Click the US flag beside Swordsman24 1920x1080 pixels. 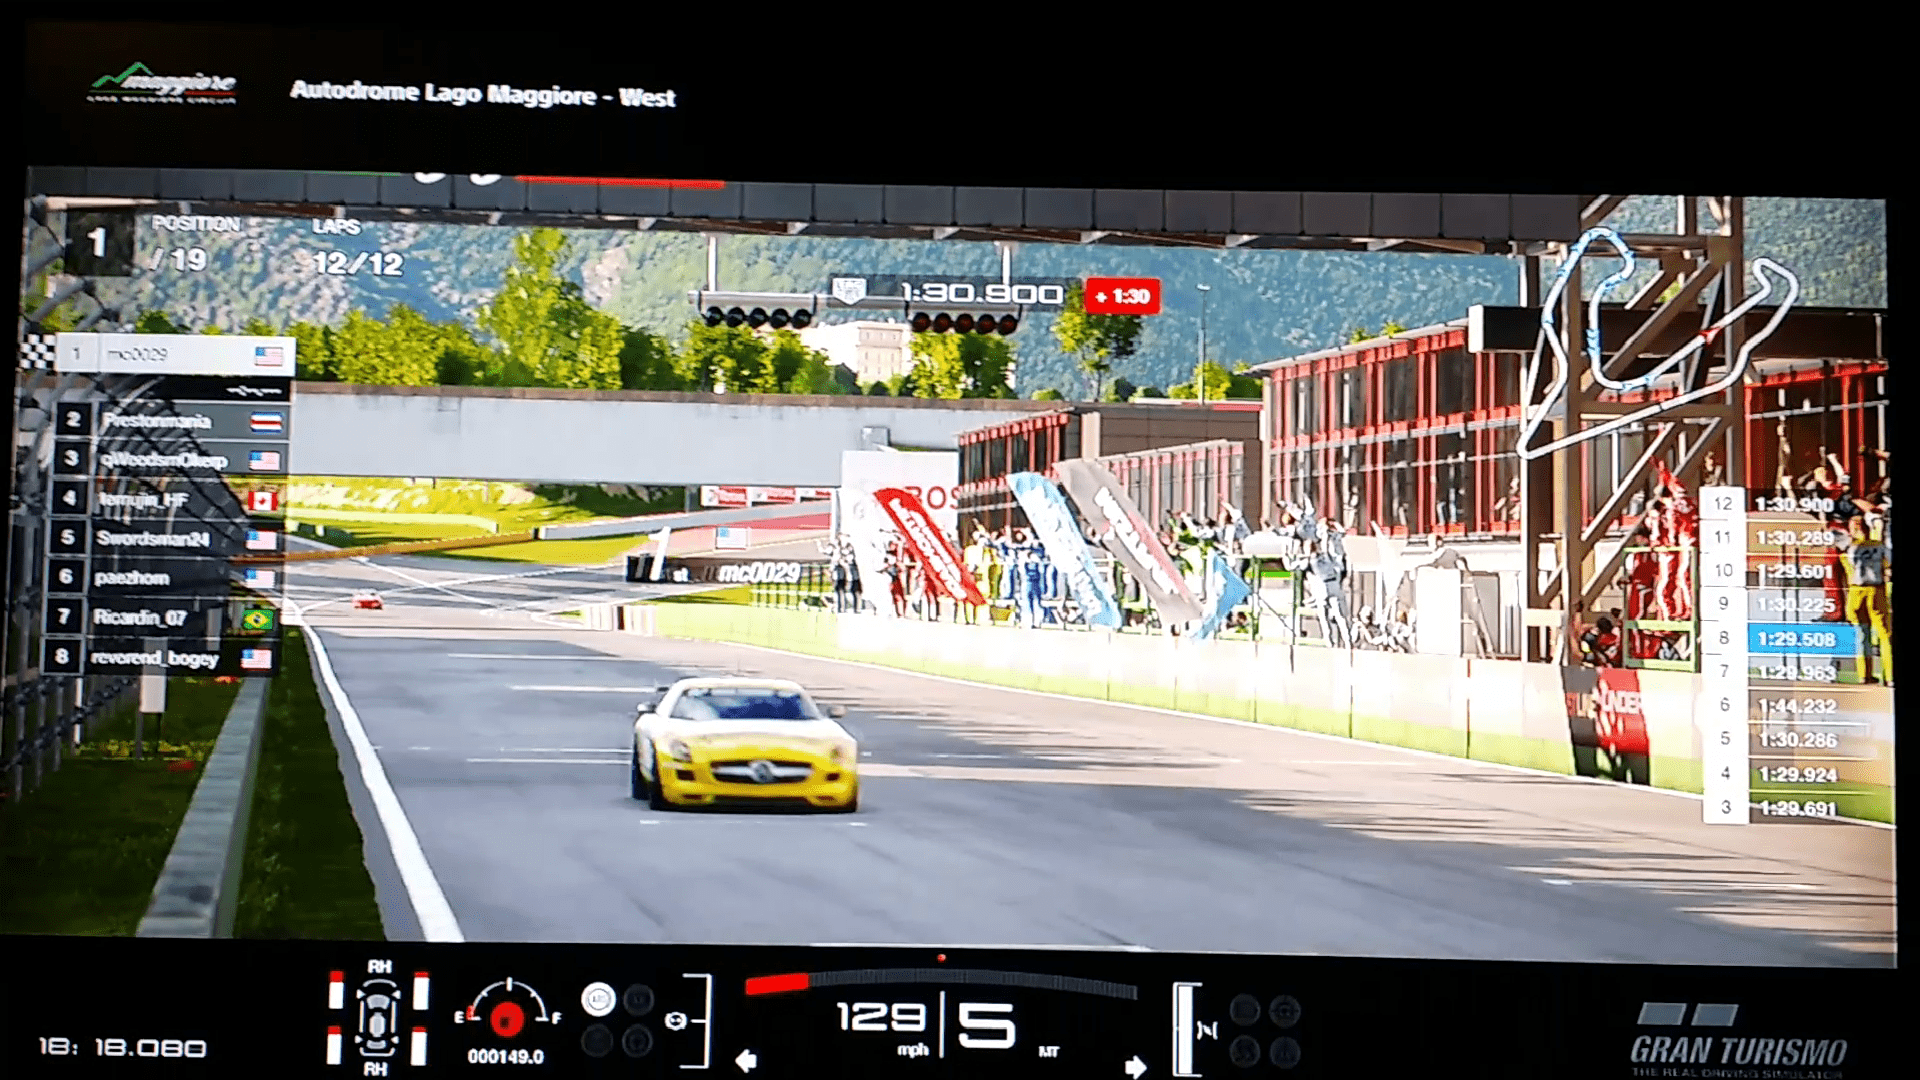261,540
